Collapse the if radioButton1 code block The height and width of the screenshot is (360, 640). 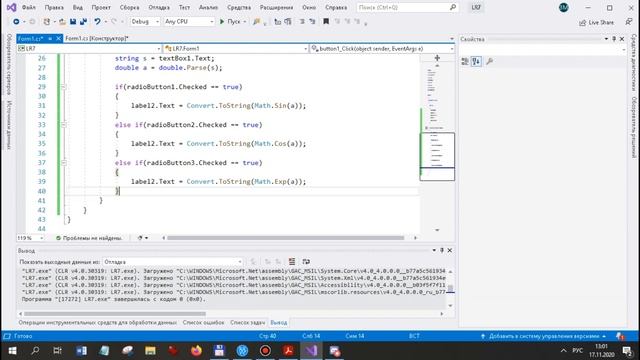(x=63, y=87)
